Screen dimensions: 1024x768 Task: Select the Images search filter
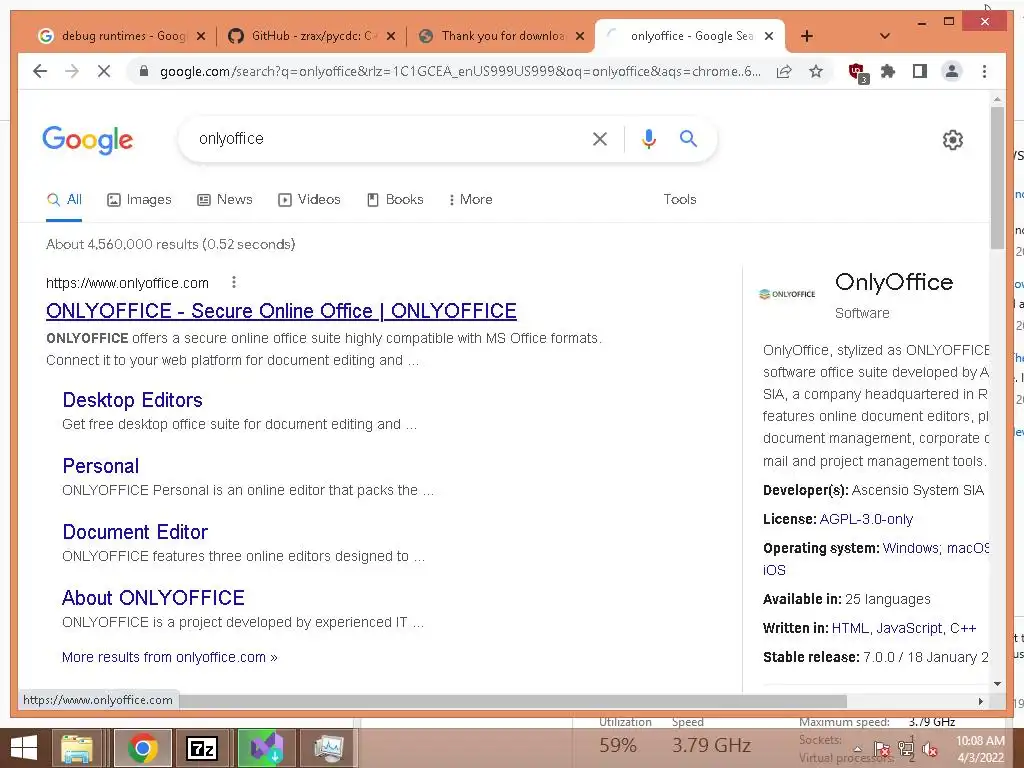[139, 199]
